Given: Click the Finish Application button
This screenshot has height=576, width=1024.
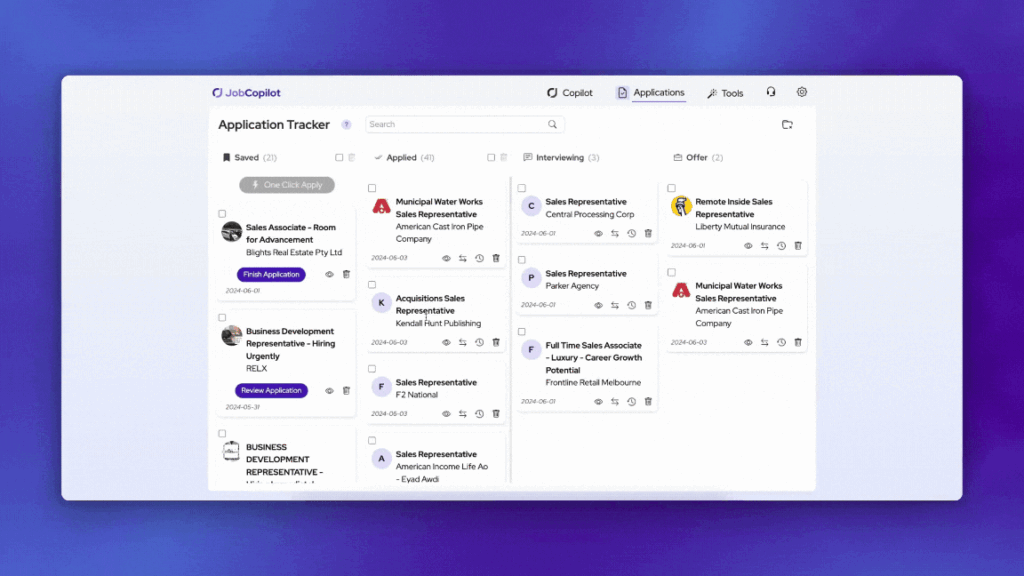Looking at the screenshot, I should pos(271,274).
